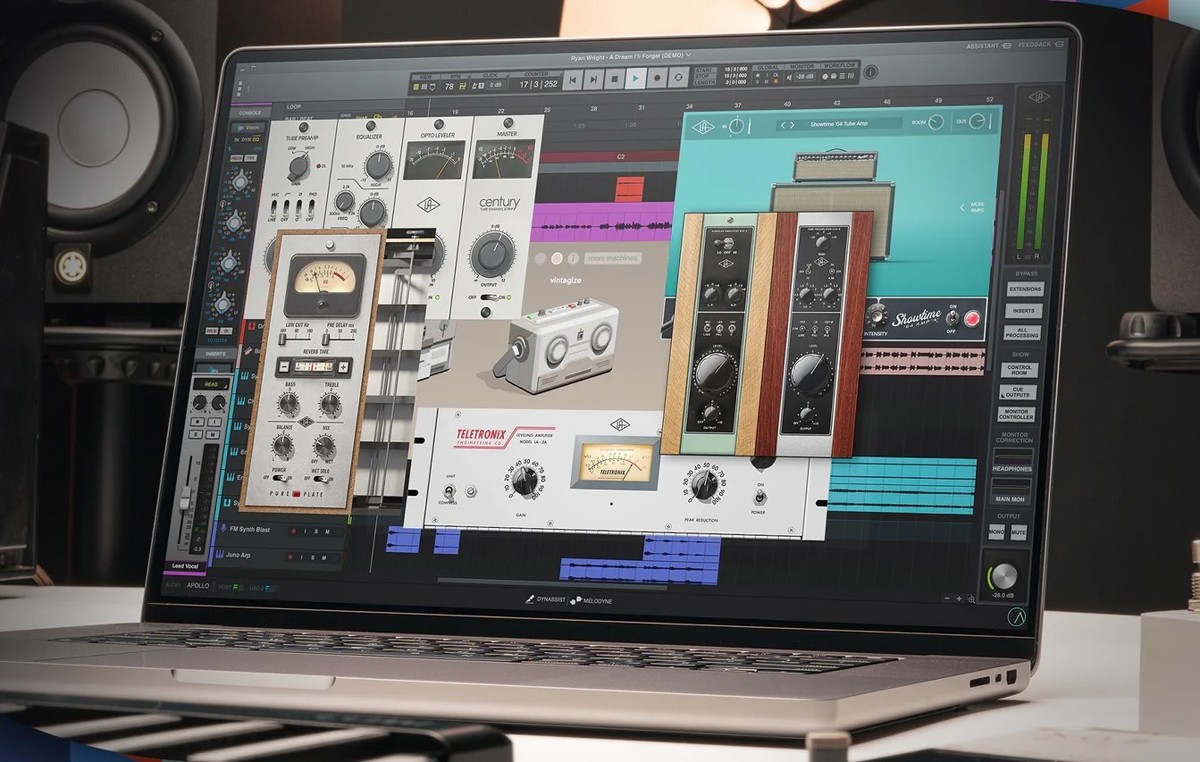Select Main Mon monitor correction
This screenshot has height=762, width=1200.
point(1010,490)
